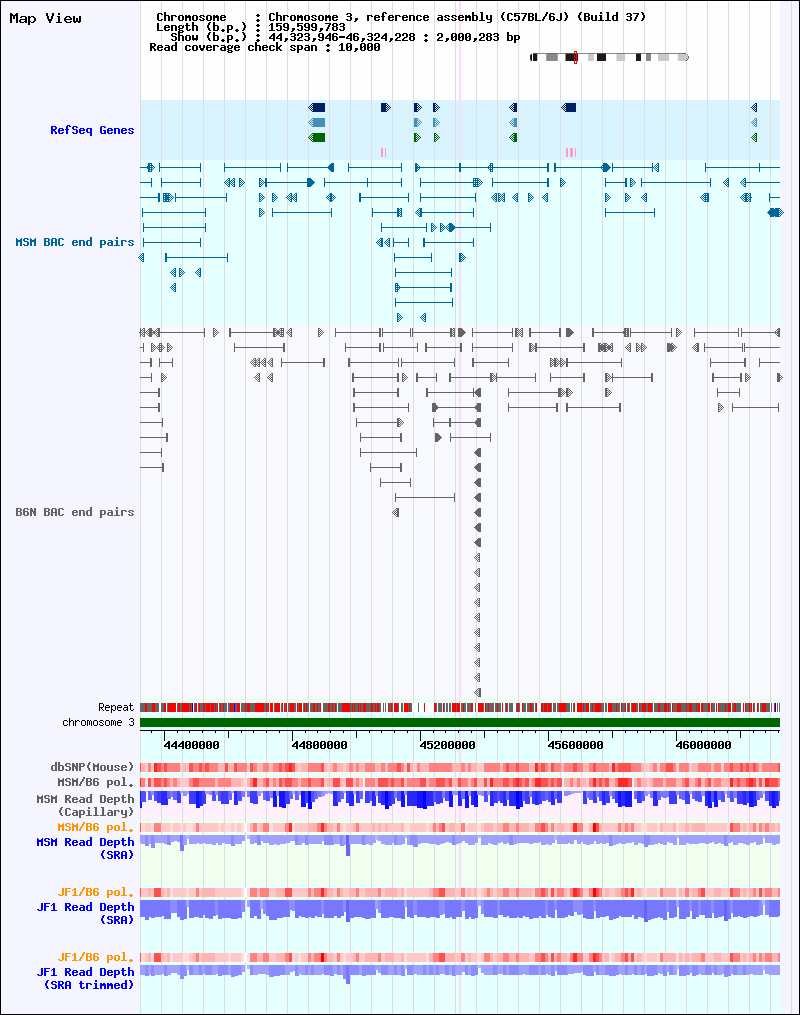800x1015 pixels.
Task: Click the "159,599,783" chromosome length value
Action: 307,27
